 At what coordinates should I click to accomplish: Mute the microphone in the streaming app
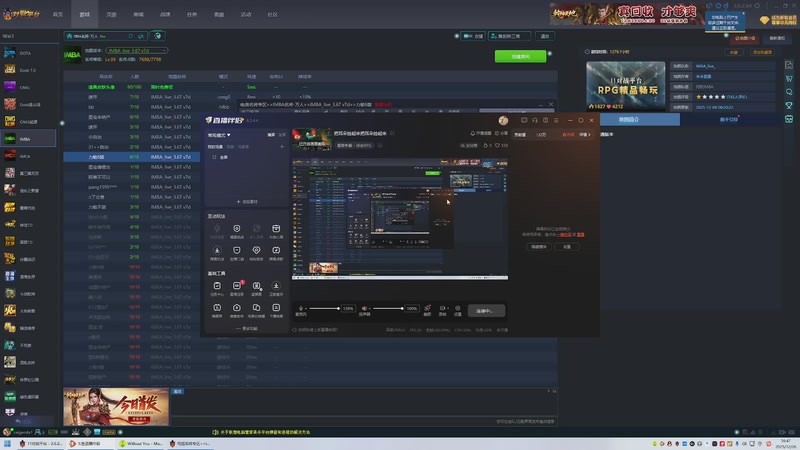coord(301,308)
